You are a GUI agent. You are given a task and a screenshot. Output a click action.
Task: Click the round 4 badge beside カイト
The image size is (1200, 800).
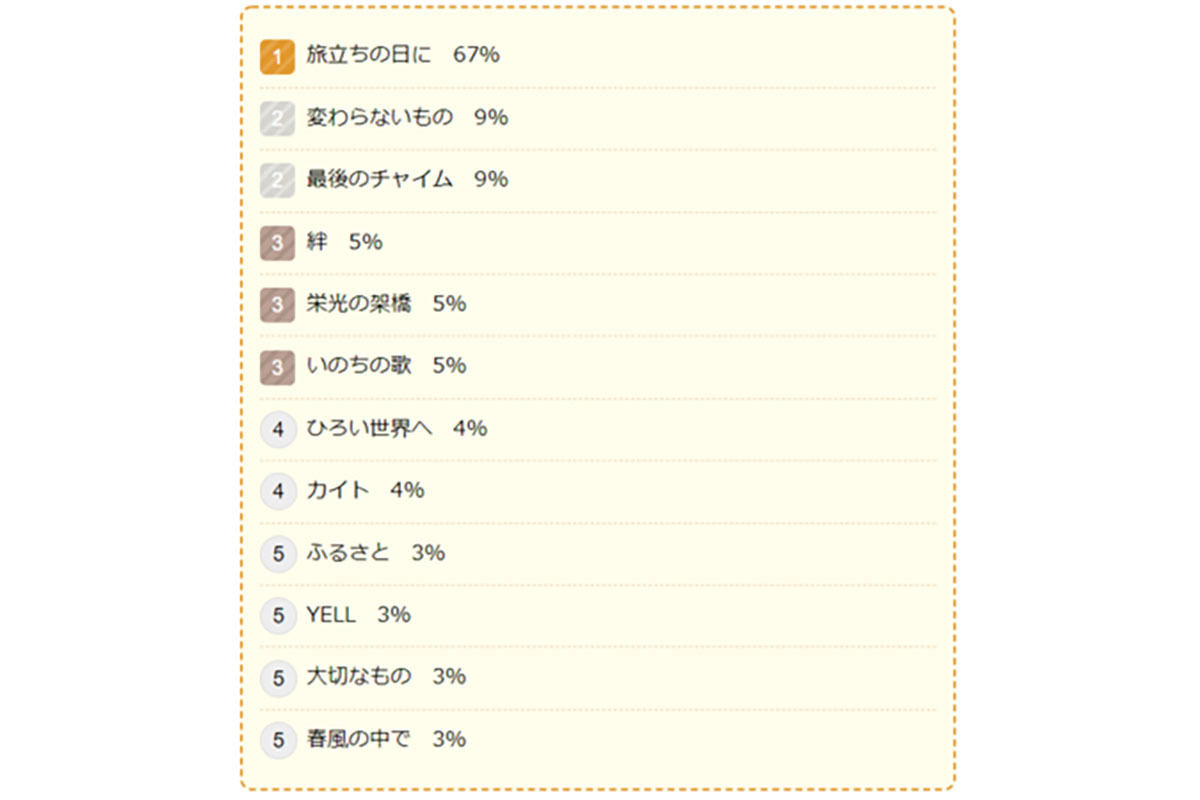click(278, 492)
